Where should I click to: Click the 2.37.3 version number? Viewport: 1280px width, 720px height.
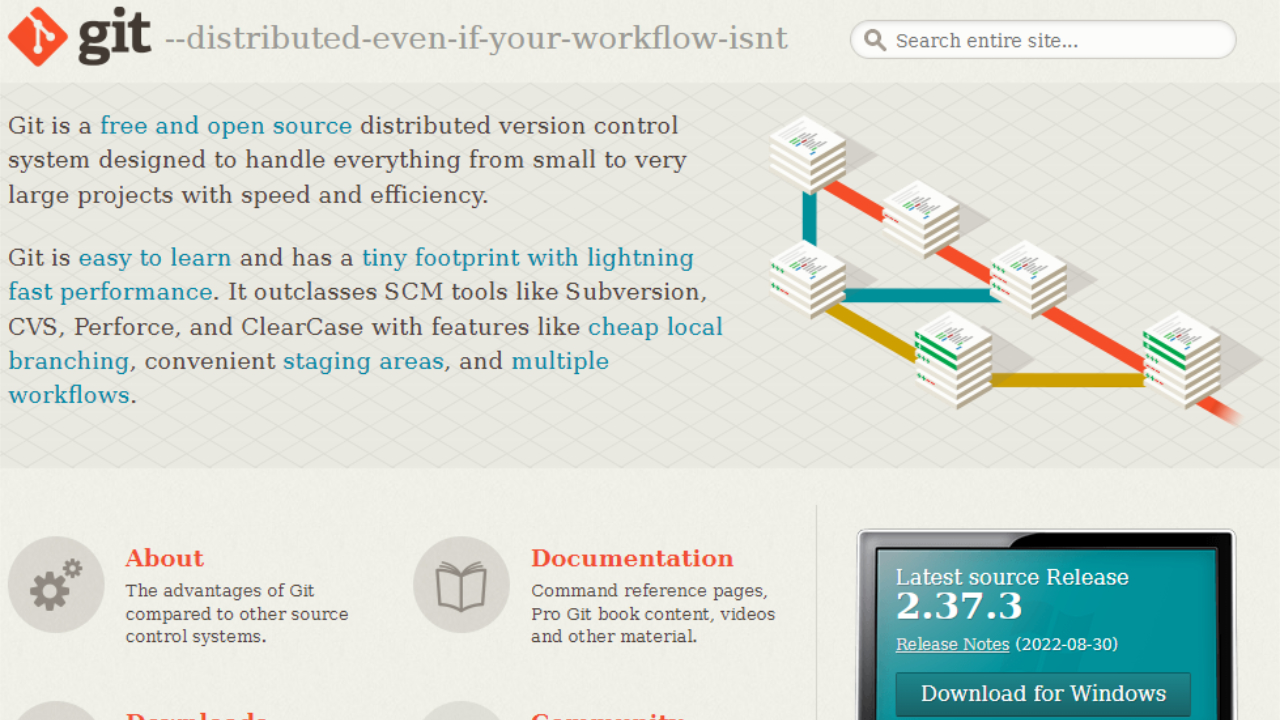(x=958, y=607)
